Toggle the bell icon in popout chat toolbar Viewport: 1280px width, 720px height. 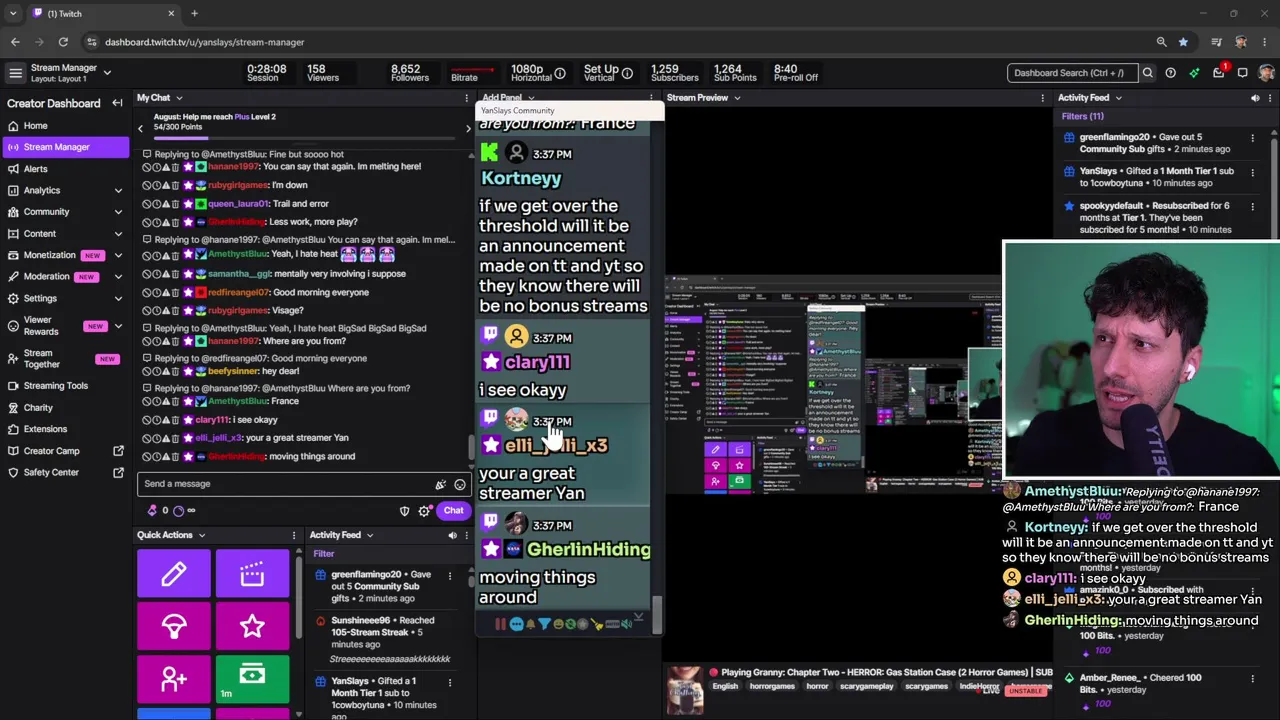pyautogui.click(x=530, y=624)
